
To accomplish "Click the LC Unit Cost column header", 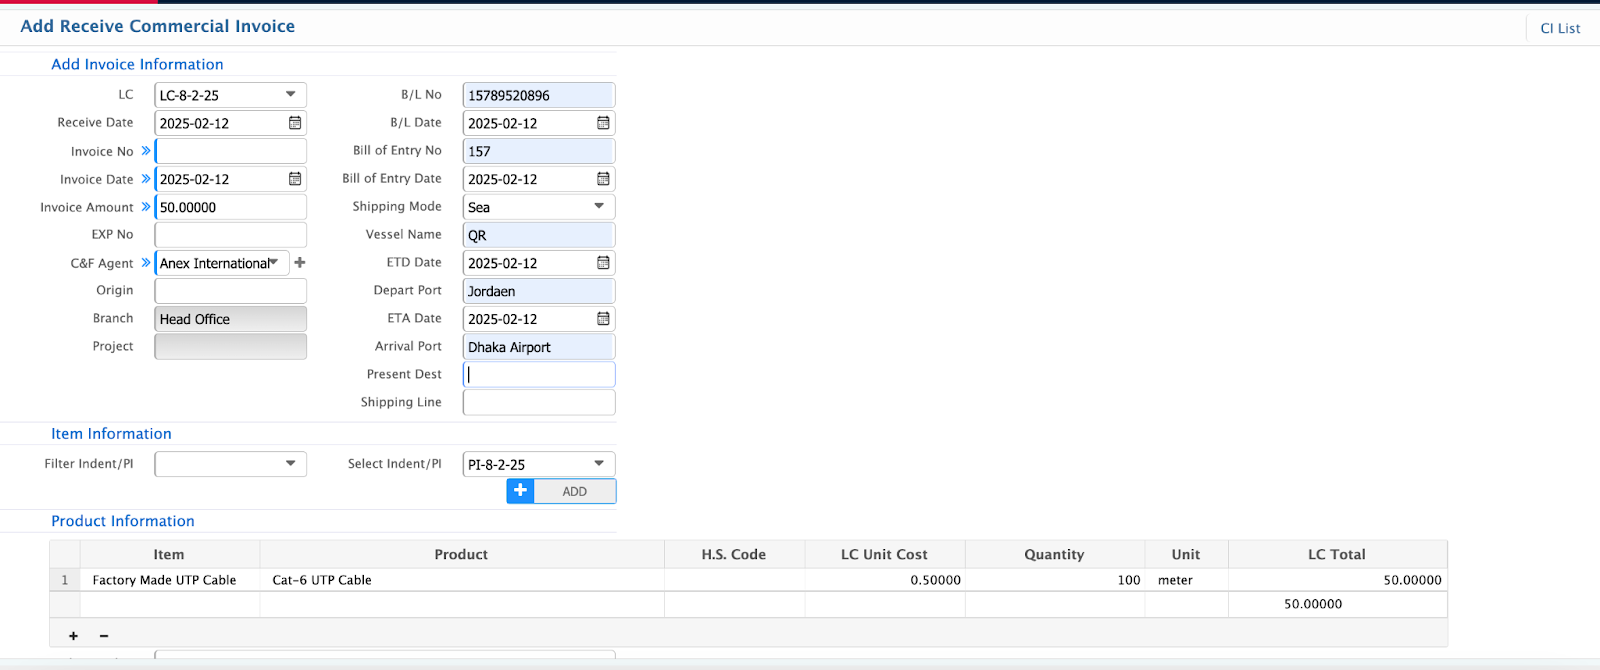I will click(x=884, y=554).
